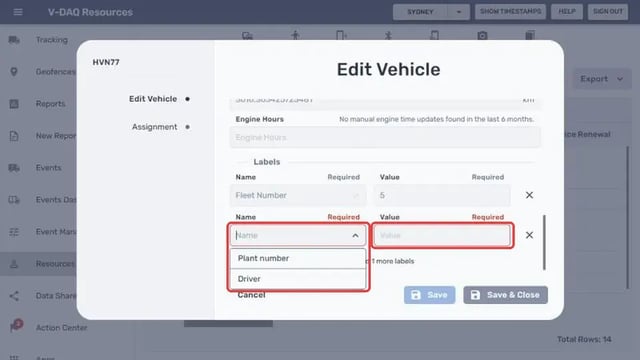The width and height of the screenshot is (640, 360).
Task: Go to the Edit Vehicle section
Action: click(x=153, y=99)
